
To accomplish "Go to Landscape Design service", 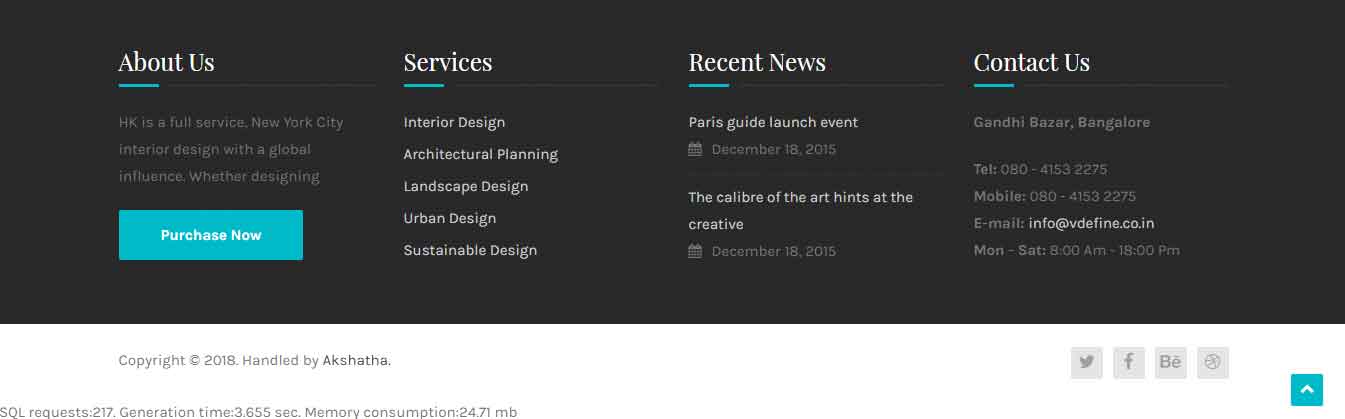I will 465,187.
